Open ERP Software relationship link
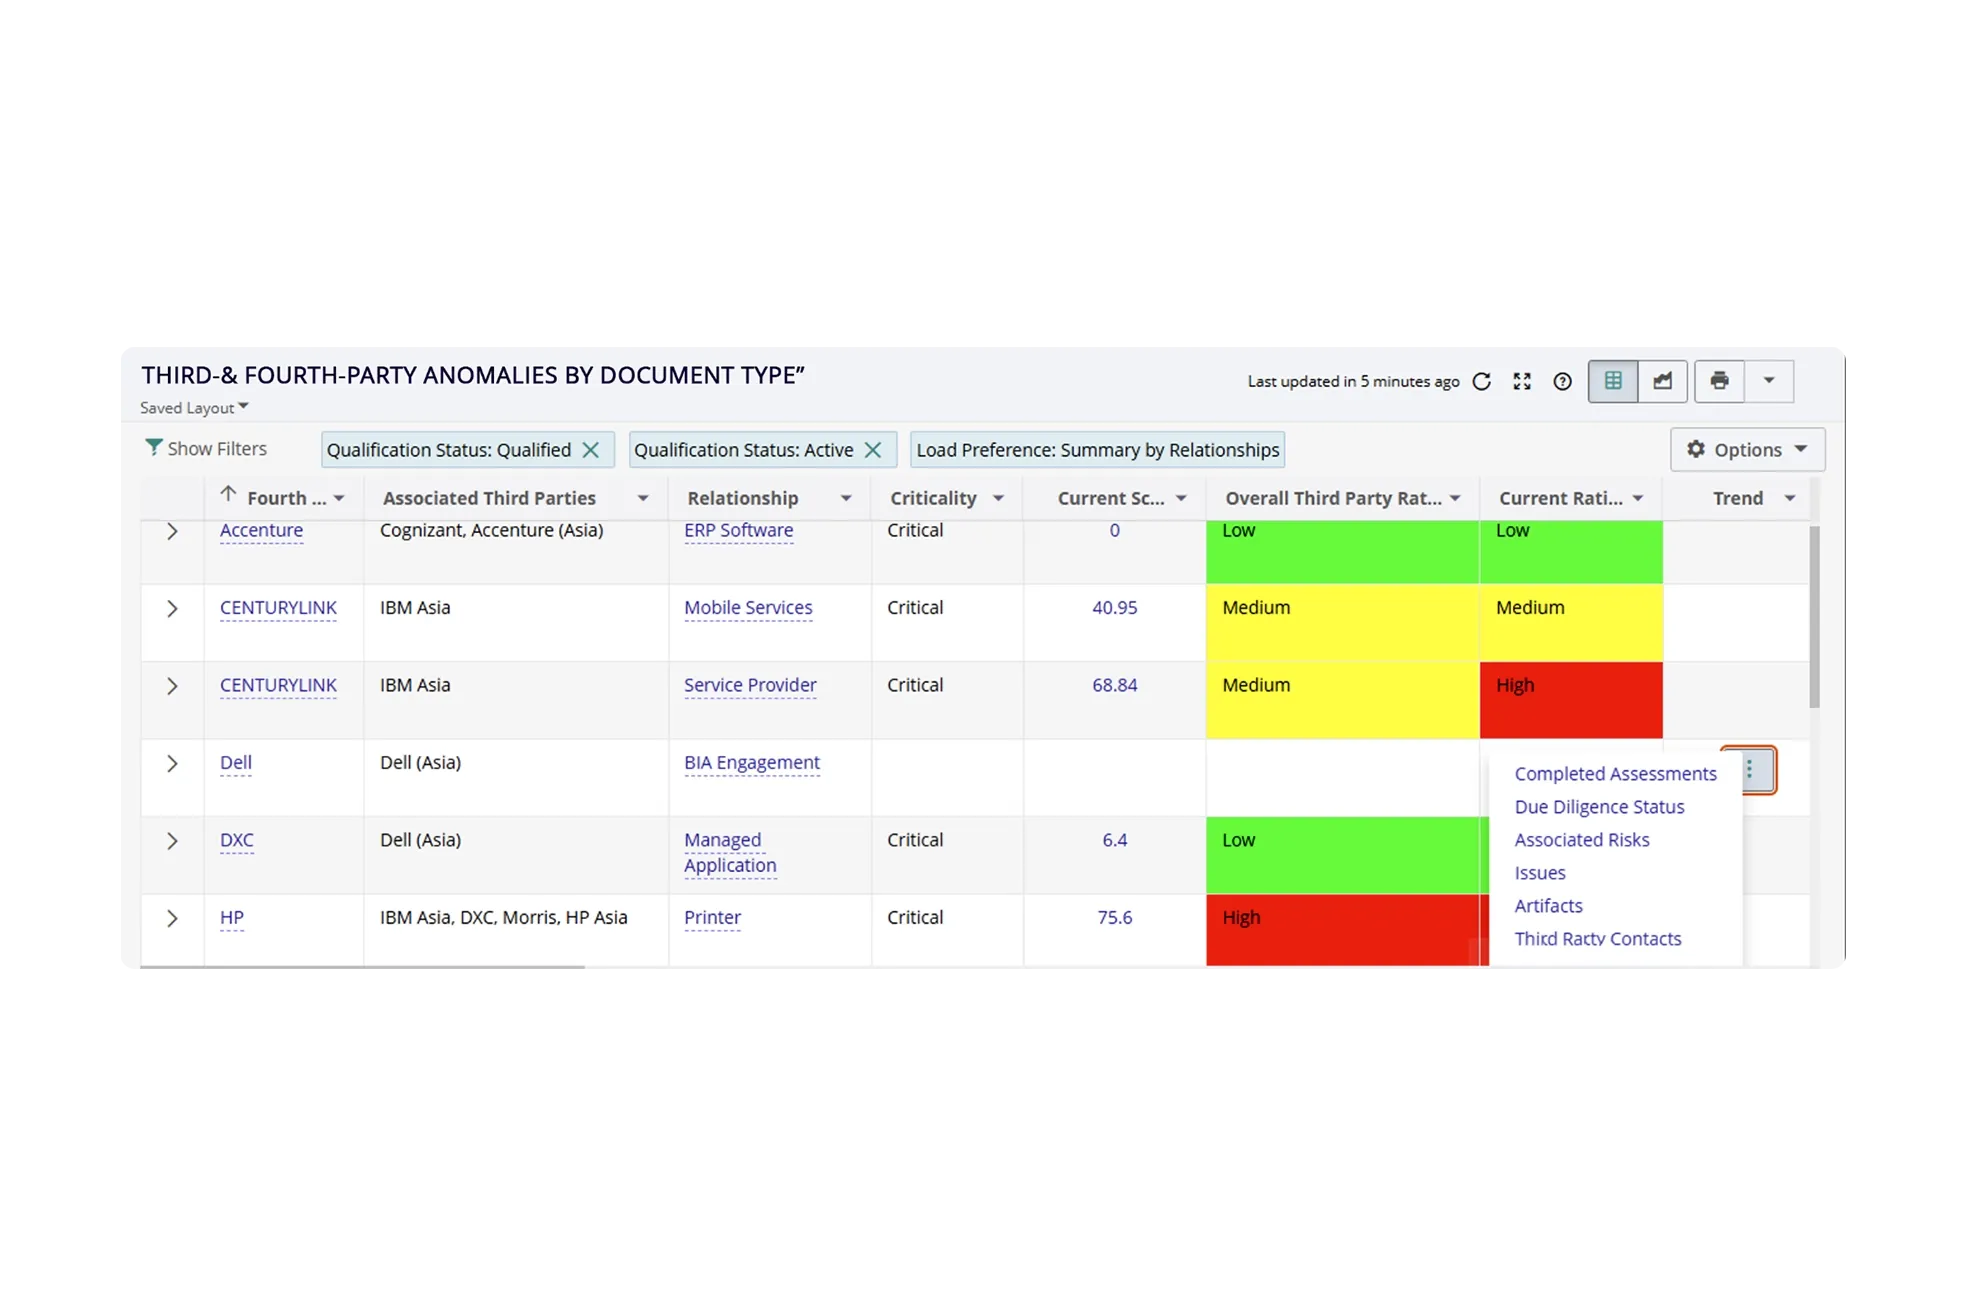Screen dimensions: 1975x1313 tap(738, 530)
